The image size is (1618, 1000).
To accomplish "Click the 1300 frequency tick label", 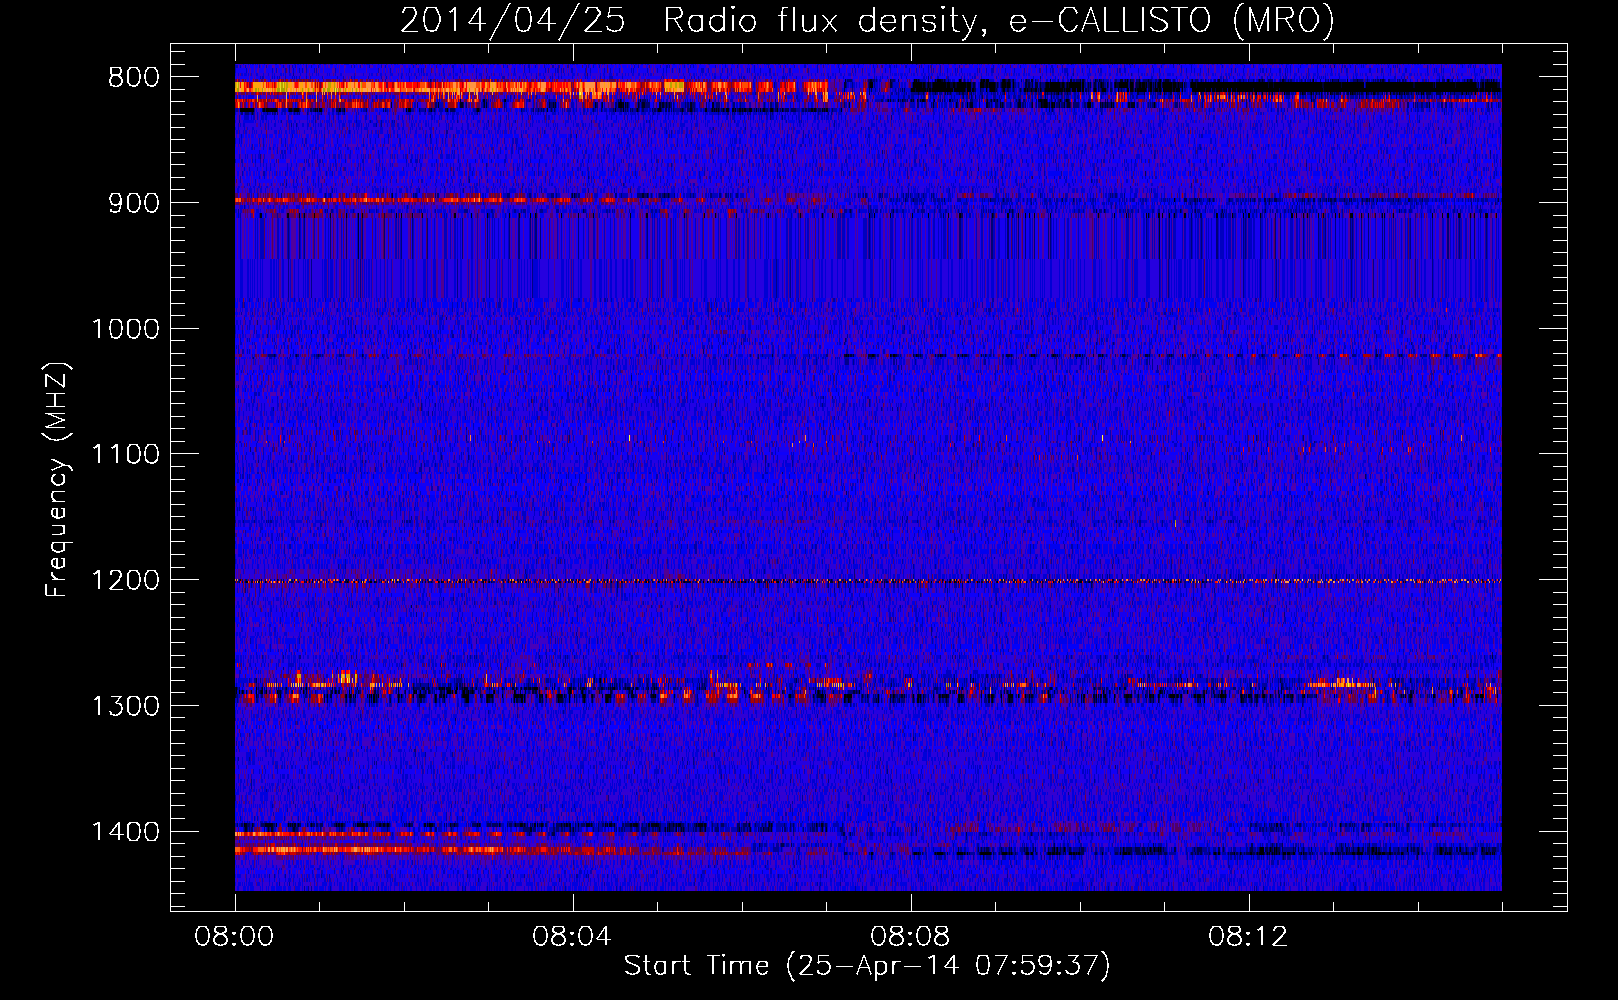I will point(124,706).
